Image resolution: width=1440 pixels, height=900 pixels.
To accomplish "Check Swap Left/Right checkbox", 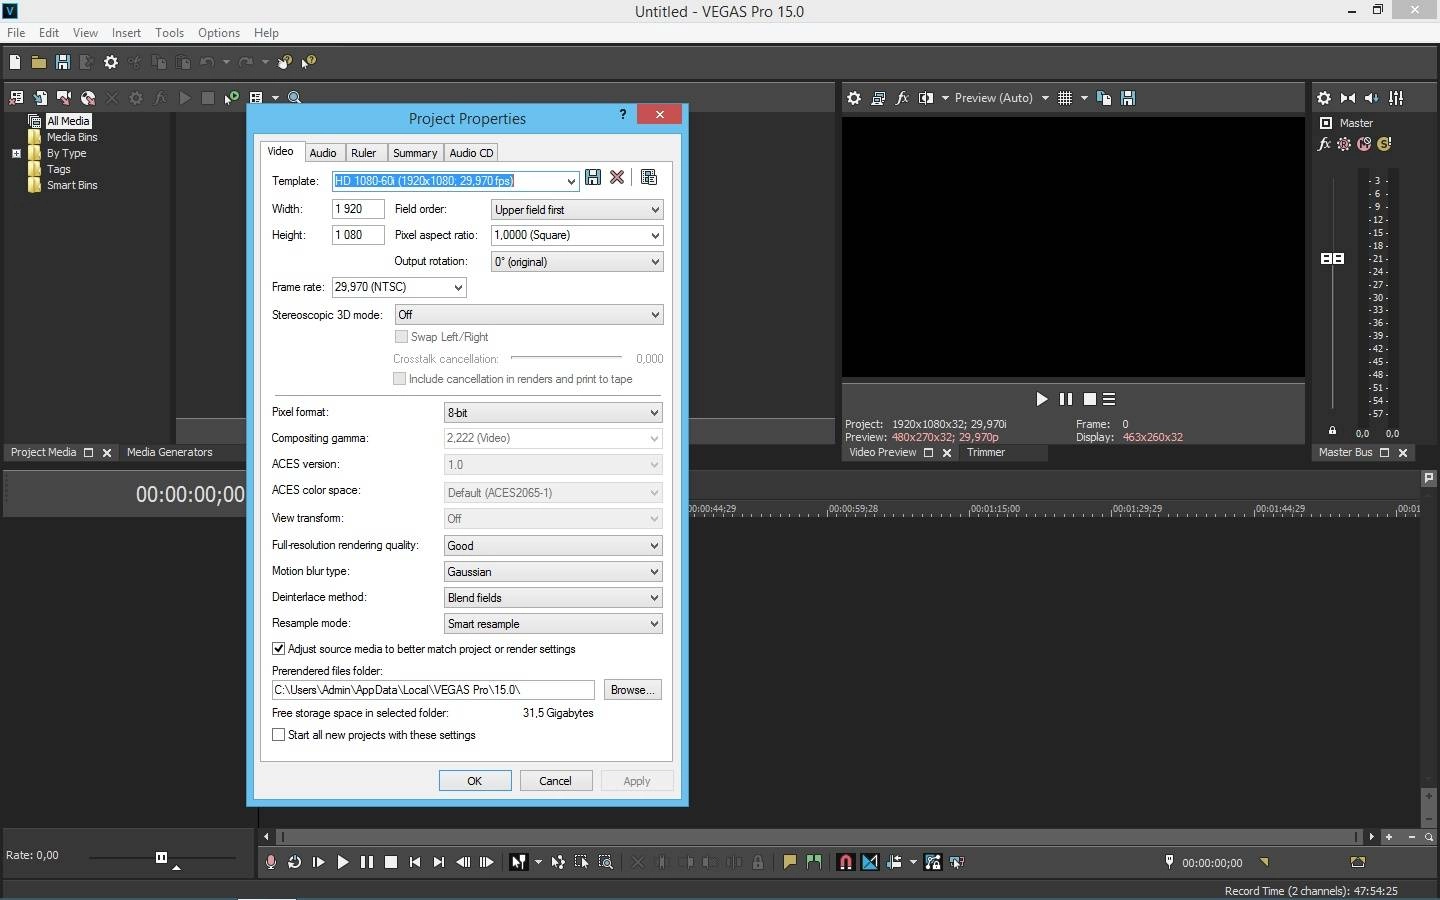I will [401, 337].
